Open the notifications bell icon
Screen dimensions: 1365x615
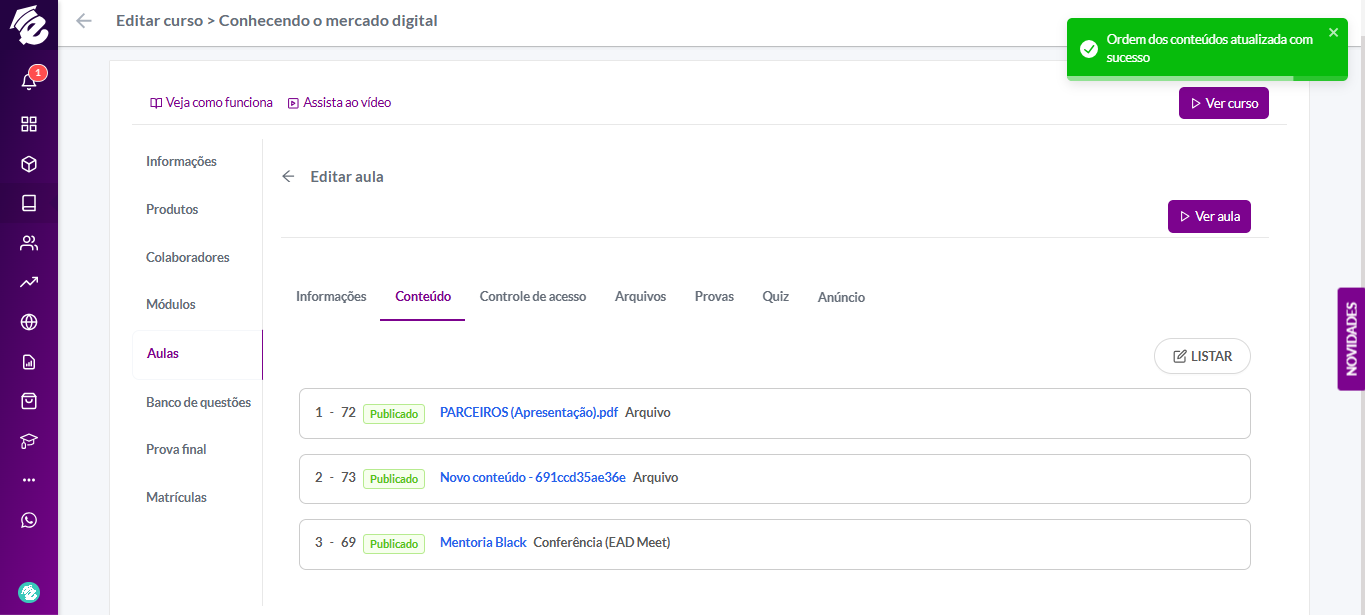point(29,81)
